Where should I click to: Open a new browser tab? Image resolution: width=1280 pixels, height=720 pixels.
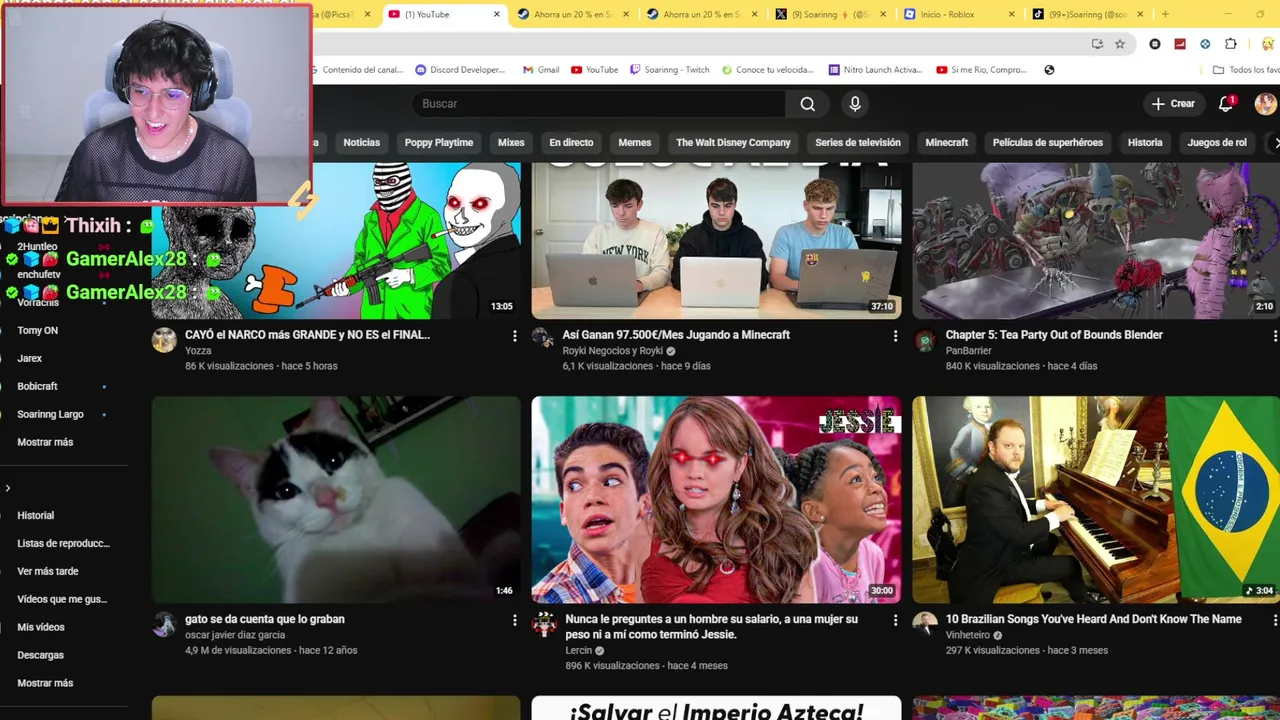pos(1165,14)
